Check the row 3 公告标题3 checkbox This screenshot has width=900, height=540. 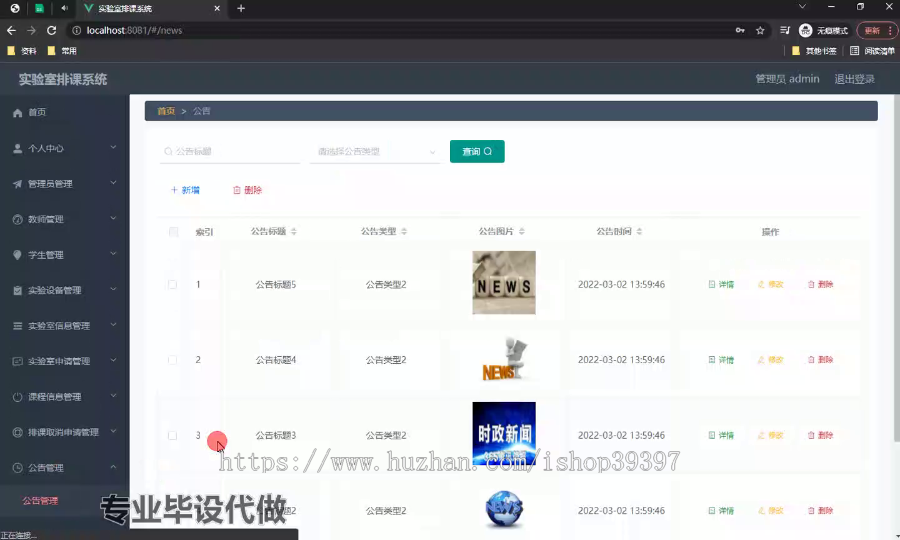click(172, 436)
